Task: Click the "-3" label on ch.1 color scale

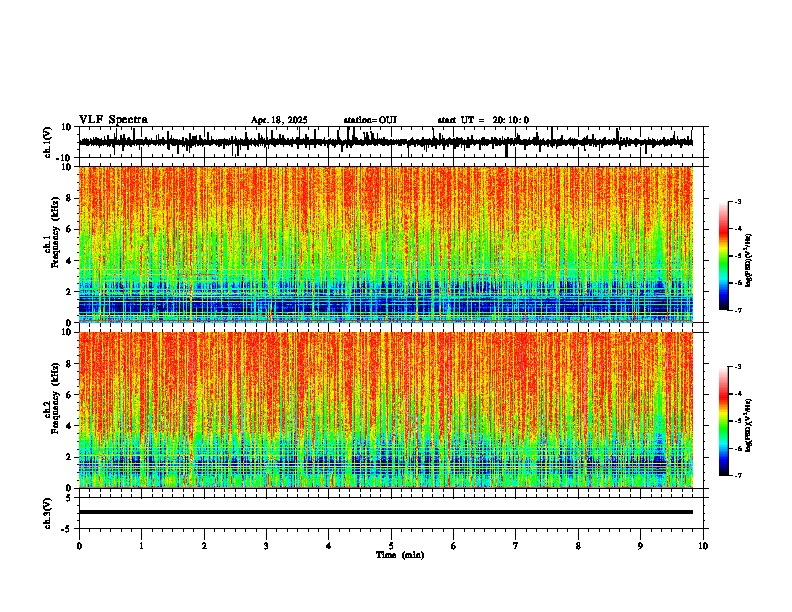Action: (738, 201)
